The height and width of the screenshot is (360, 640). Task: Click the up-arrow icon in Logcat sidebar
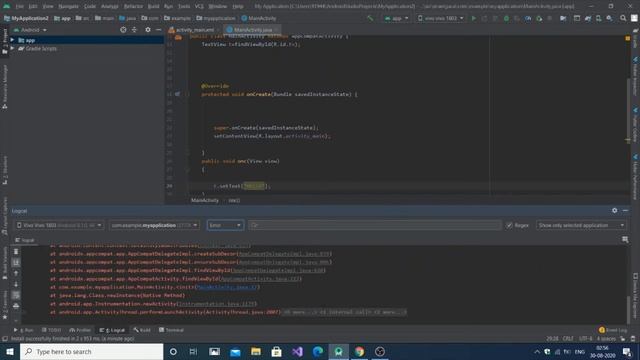coord(16,273)
